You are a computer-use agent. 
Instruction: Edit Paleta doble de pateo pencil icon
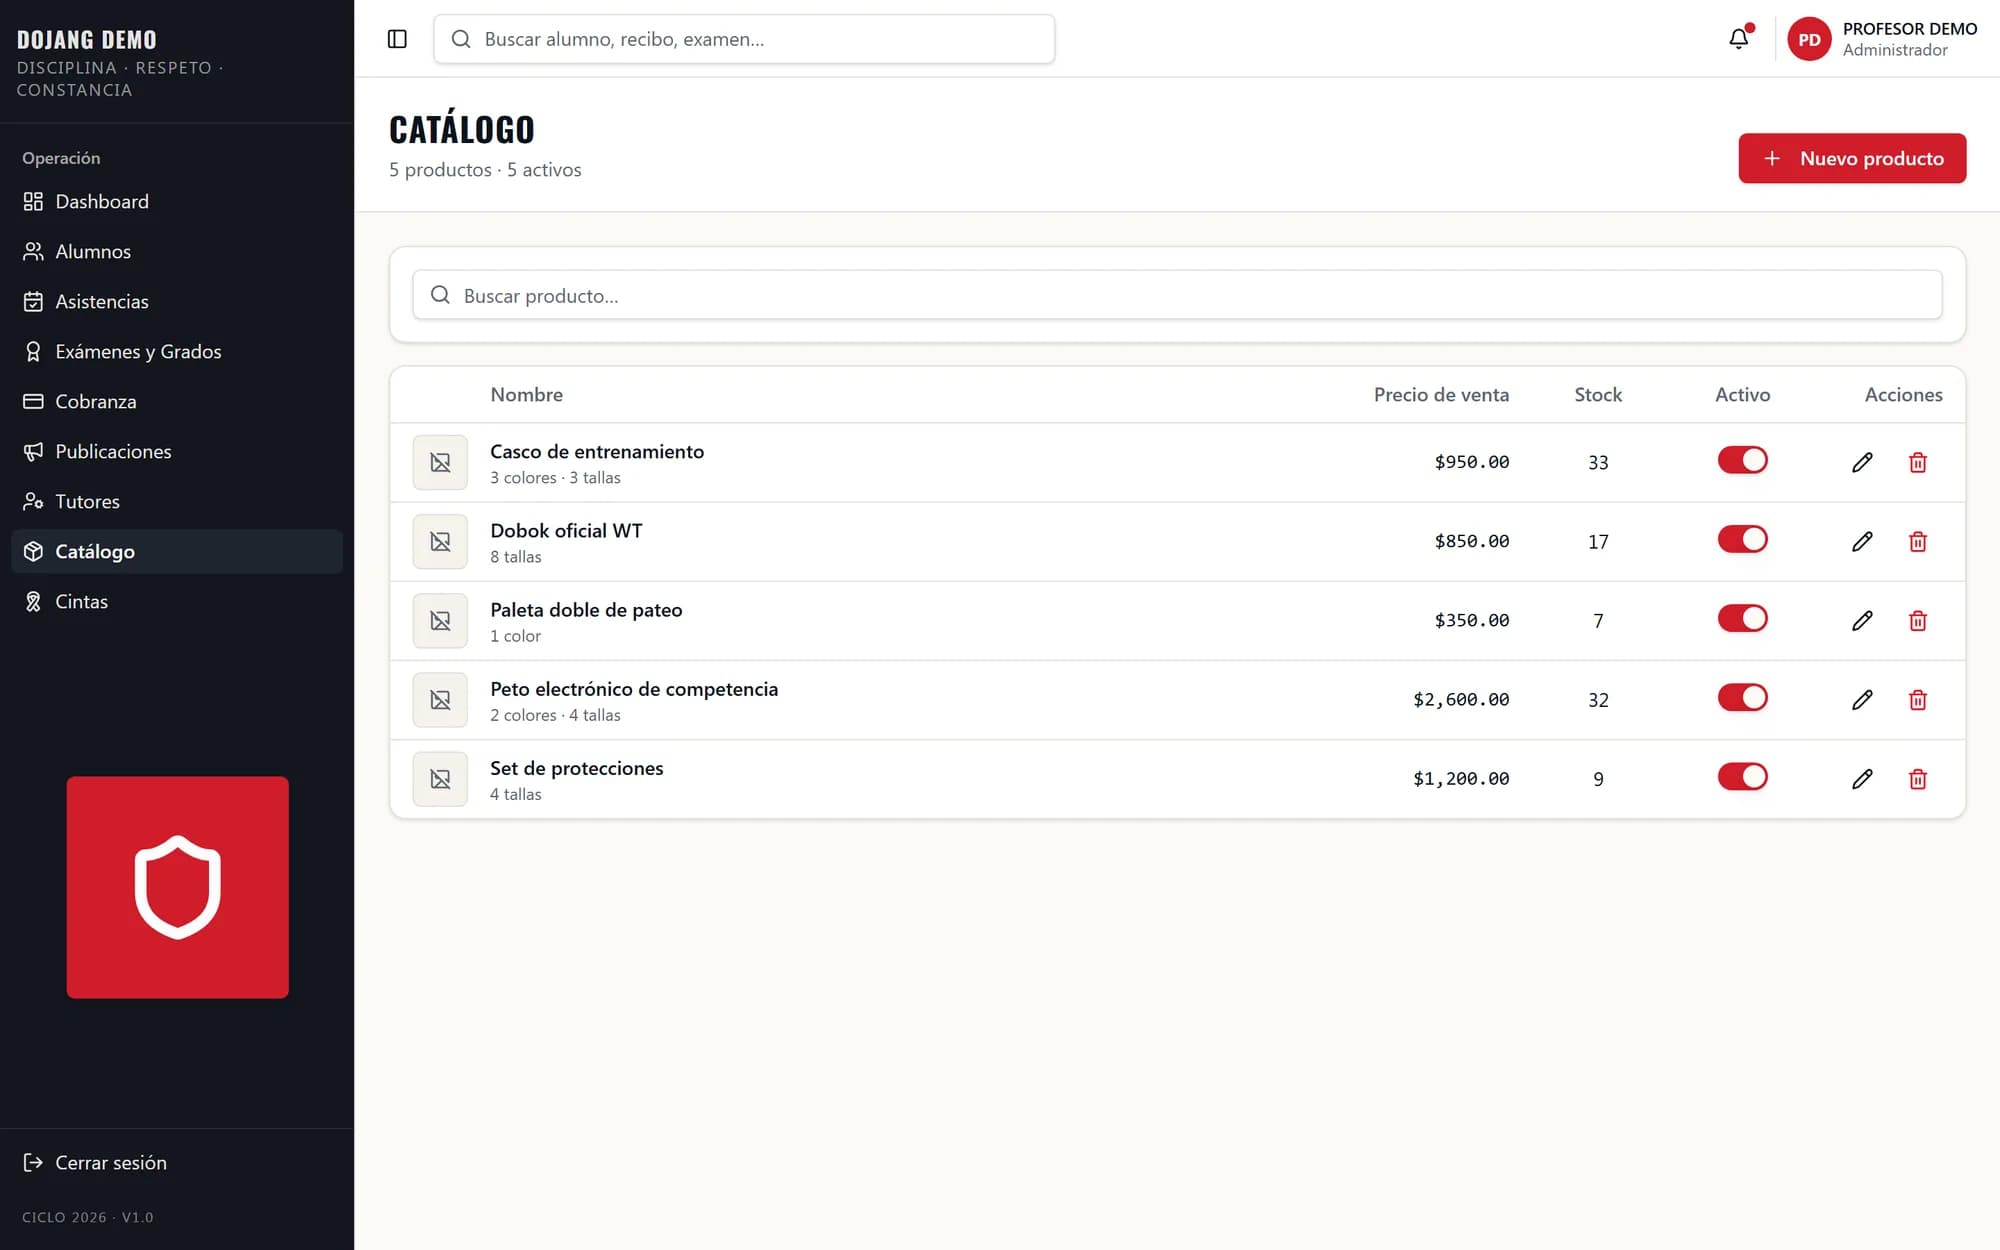click(x=1862, y=620)
